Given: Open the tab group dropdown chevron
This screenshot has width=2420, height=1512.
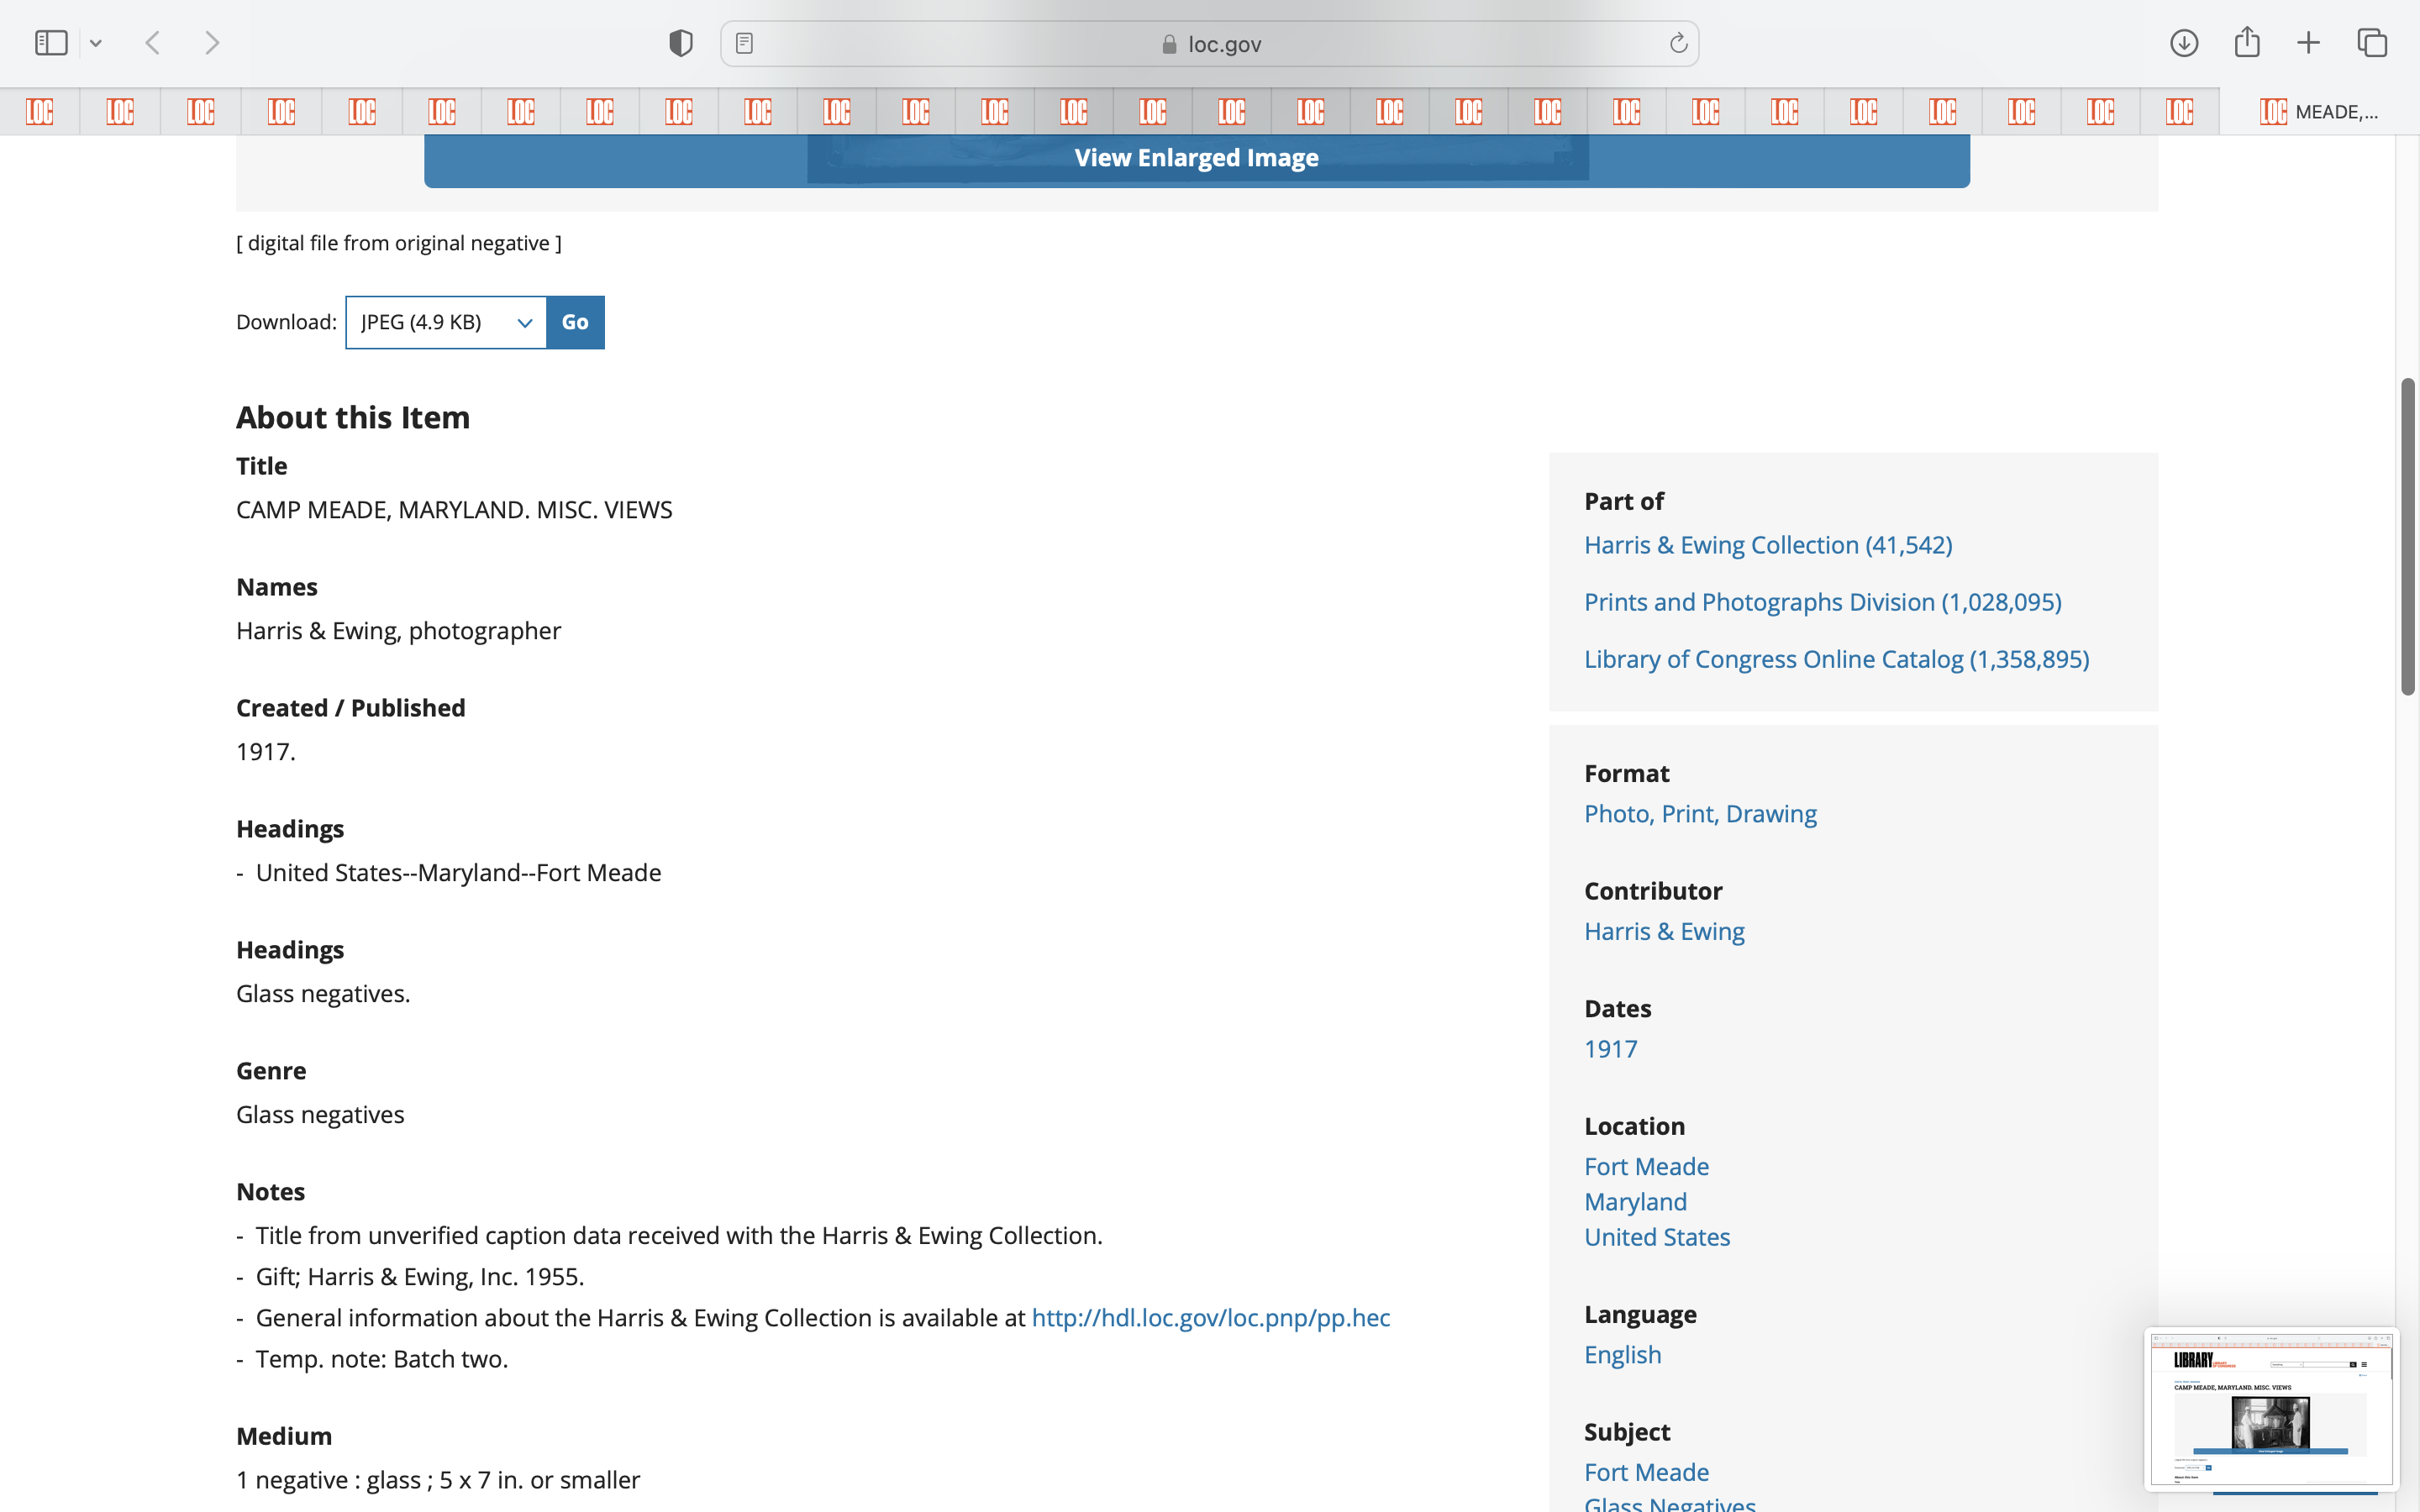Looking at the screenshot, I should coord(96,43).
